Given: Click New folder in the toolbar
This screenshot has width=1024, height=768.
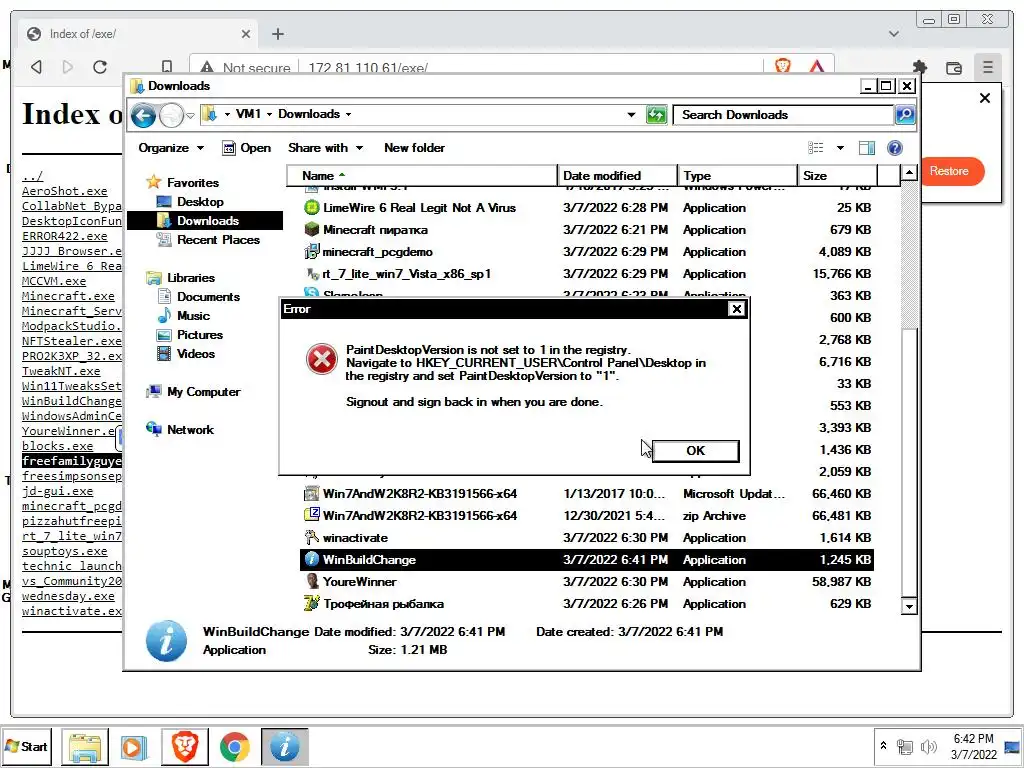Looking at the screenshot, I should pyautogui.click(x=414, y=148).
